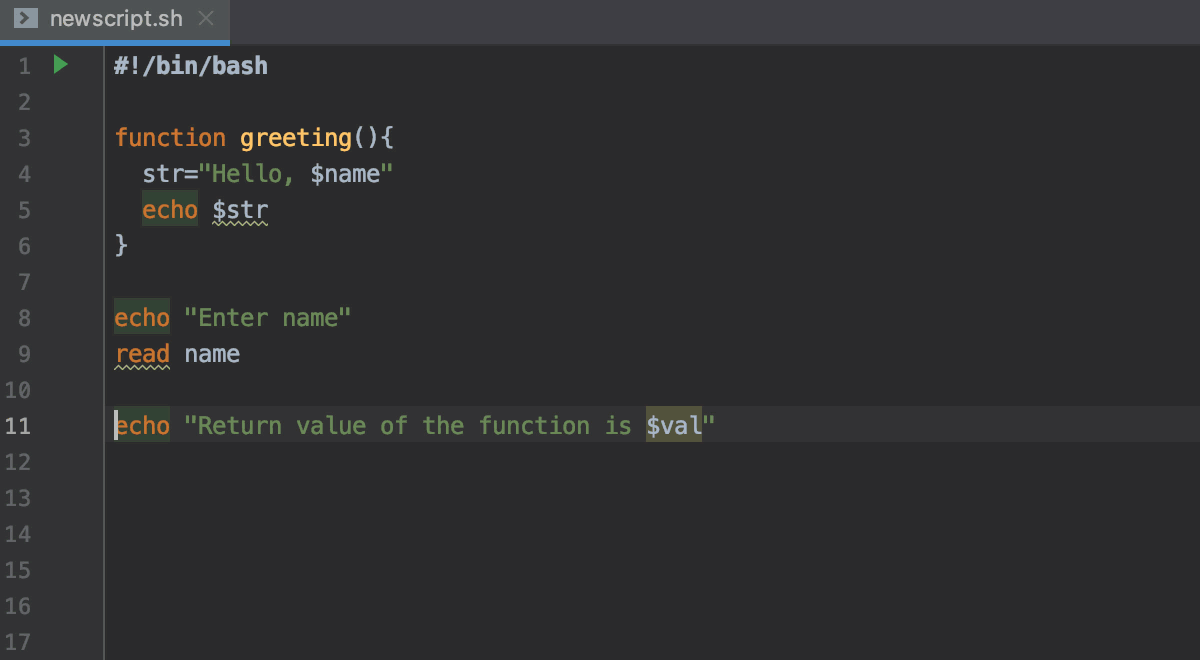Viewport: 1200px width, 660px height.
Task: Click line number 4 in the gutter
Action: 24,173
